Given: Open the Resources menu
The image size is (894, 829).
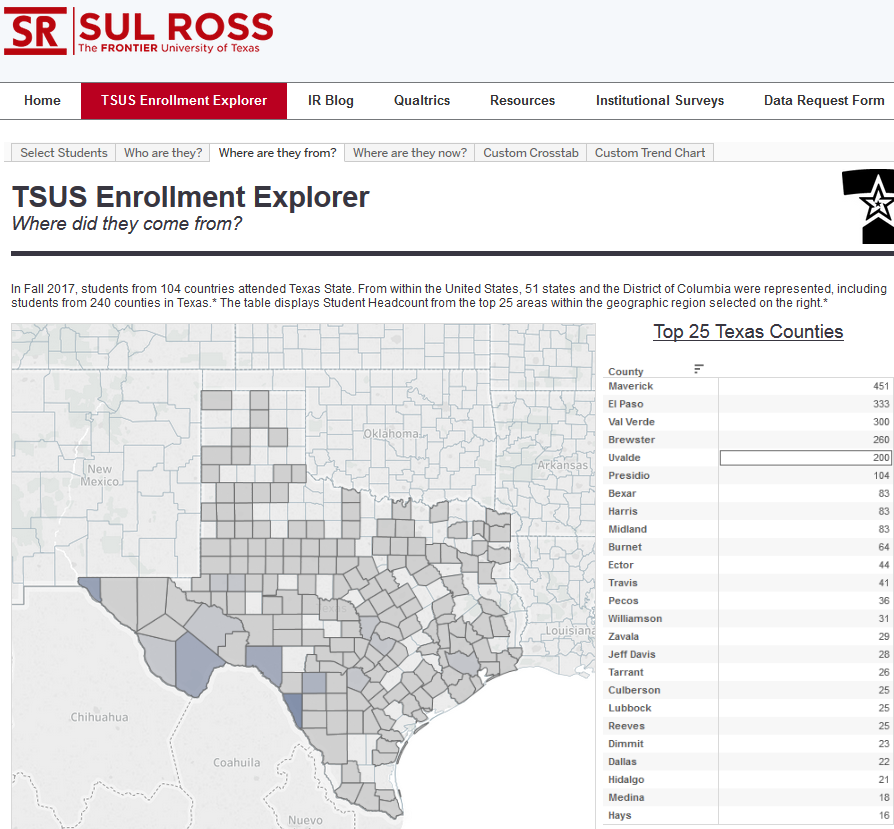Looking at the screenshot, I should tap(522, 100).
